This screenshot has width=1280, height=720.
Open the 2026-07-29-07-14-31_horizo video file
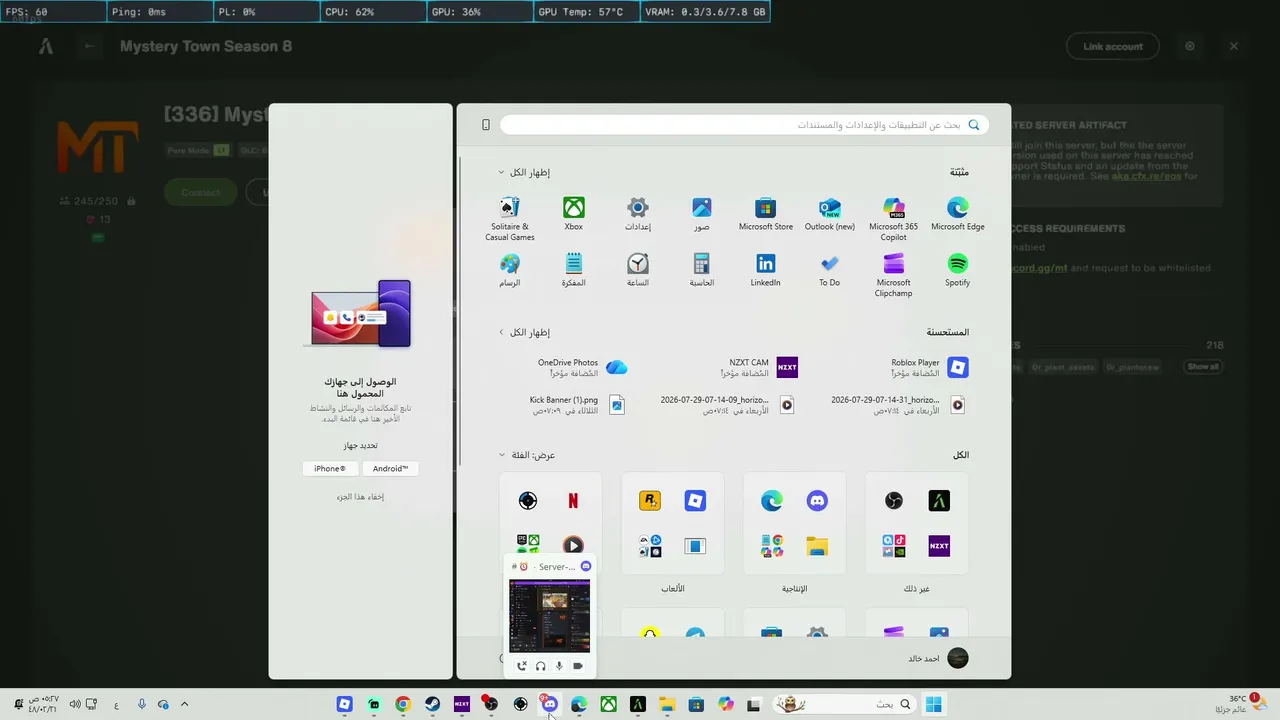coord(900,405)
